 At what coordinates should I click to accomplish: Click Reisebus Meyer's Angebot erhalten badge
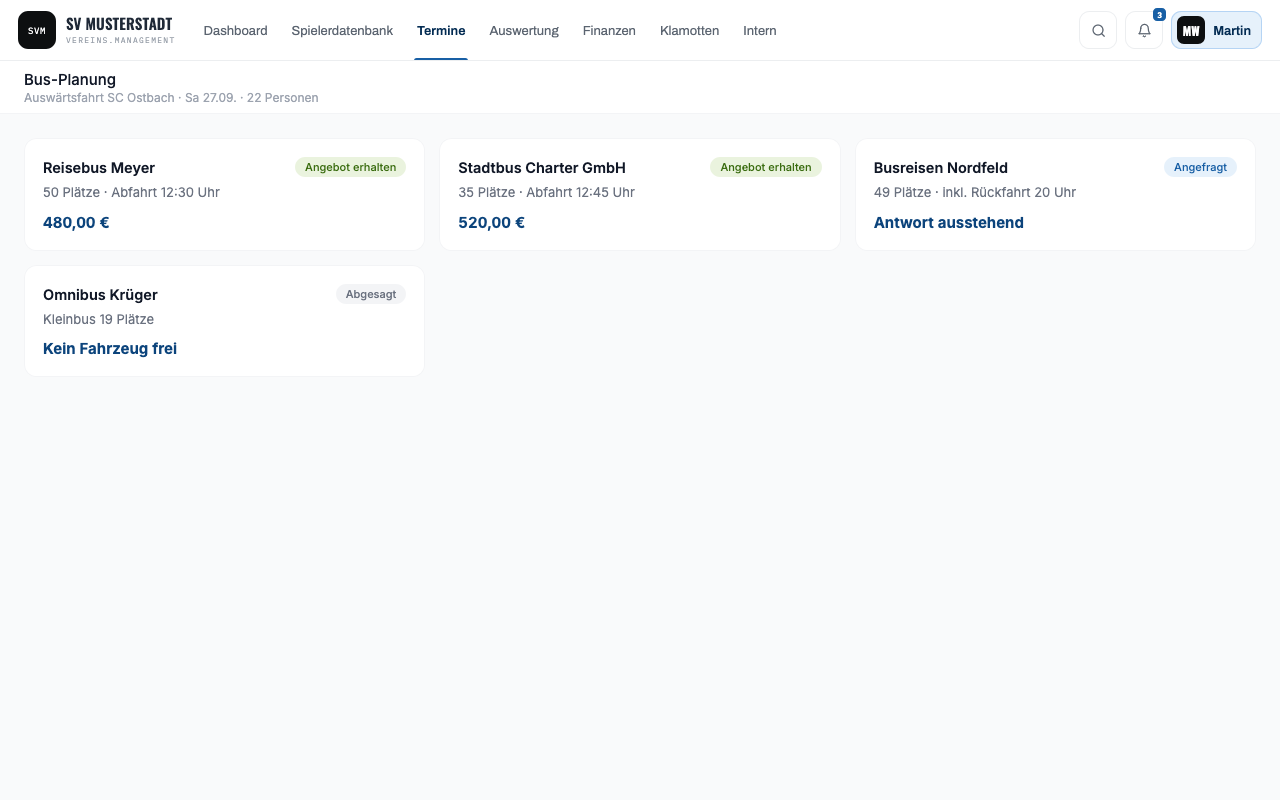coord(350,167)
